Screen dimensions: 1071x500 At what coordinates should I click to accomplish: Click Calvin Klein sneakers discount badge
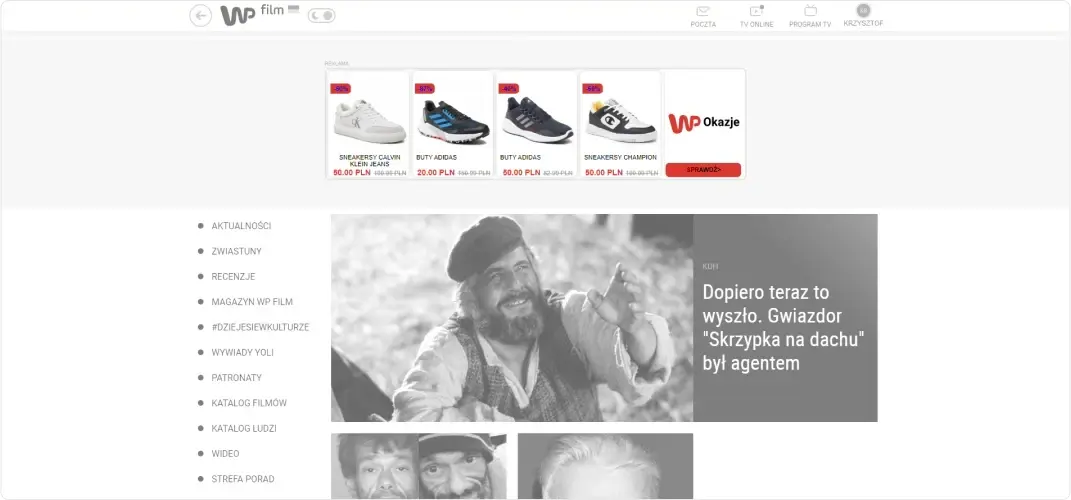tap(340, 89)
